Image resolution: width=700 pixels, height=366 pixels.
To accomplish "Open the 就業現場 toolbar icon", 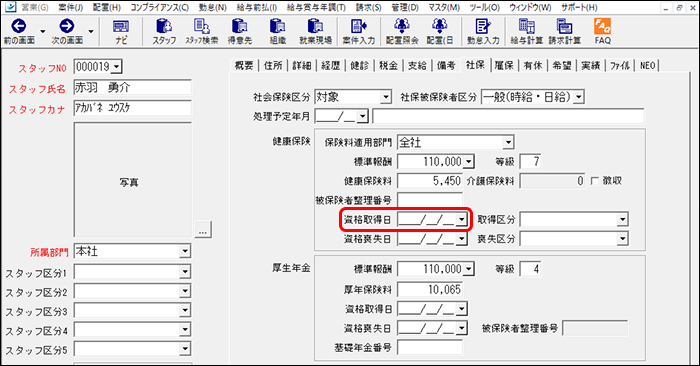I will click(x=315, y=31).
